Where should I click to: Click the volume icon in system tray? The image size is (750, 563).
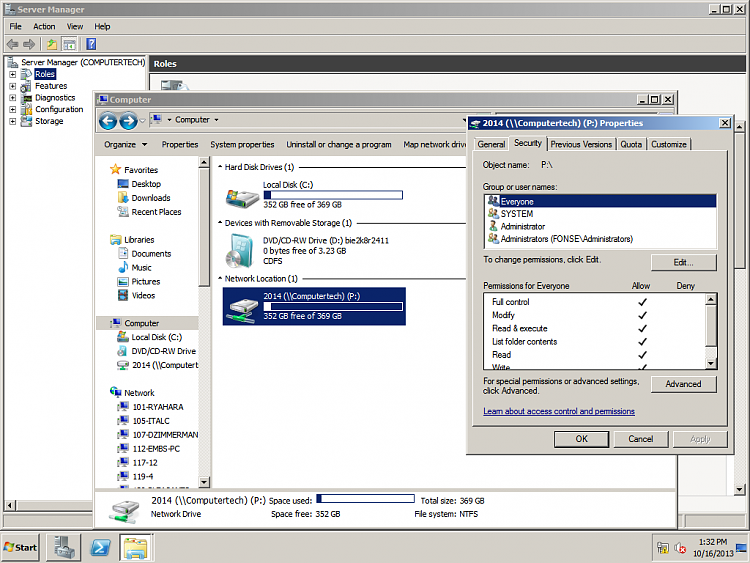coord(680,548)
